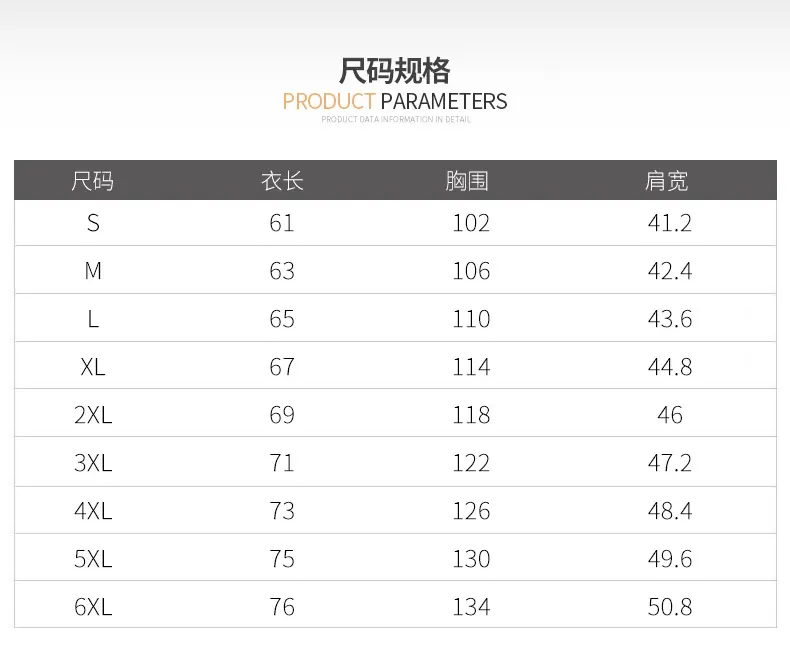790x666 pixels.
Task: Select the 6XL size row label
Action: pos(93,607)
